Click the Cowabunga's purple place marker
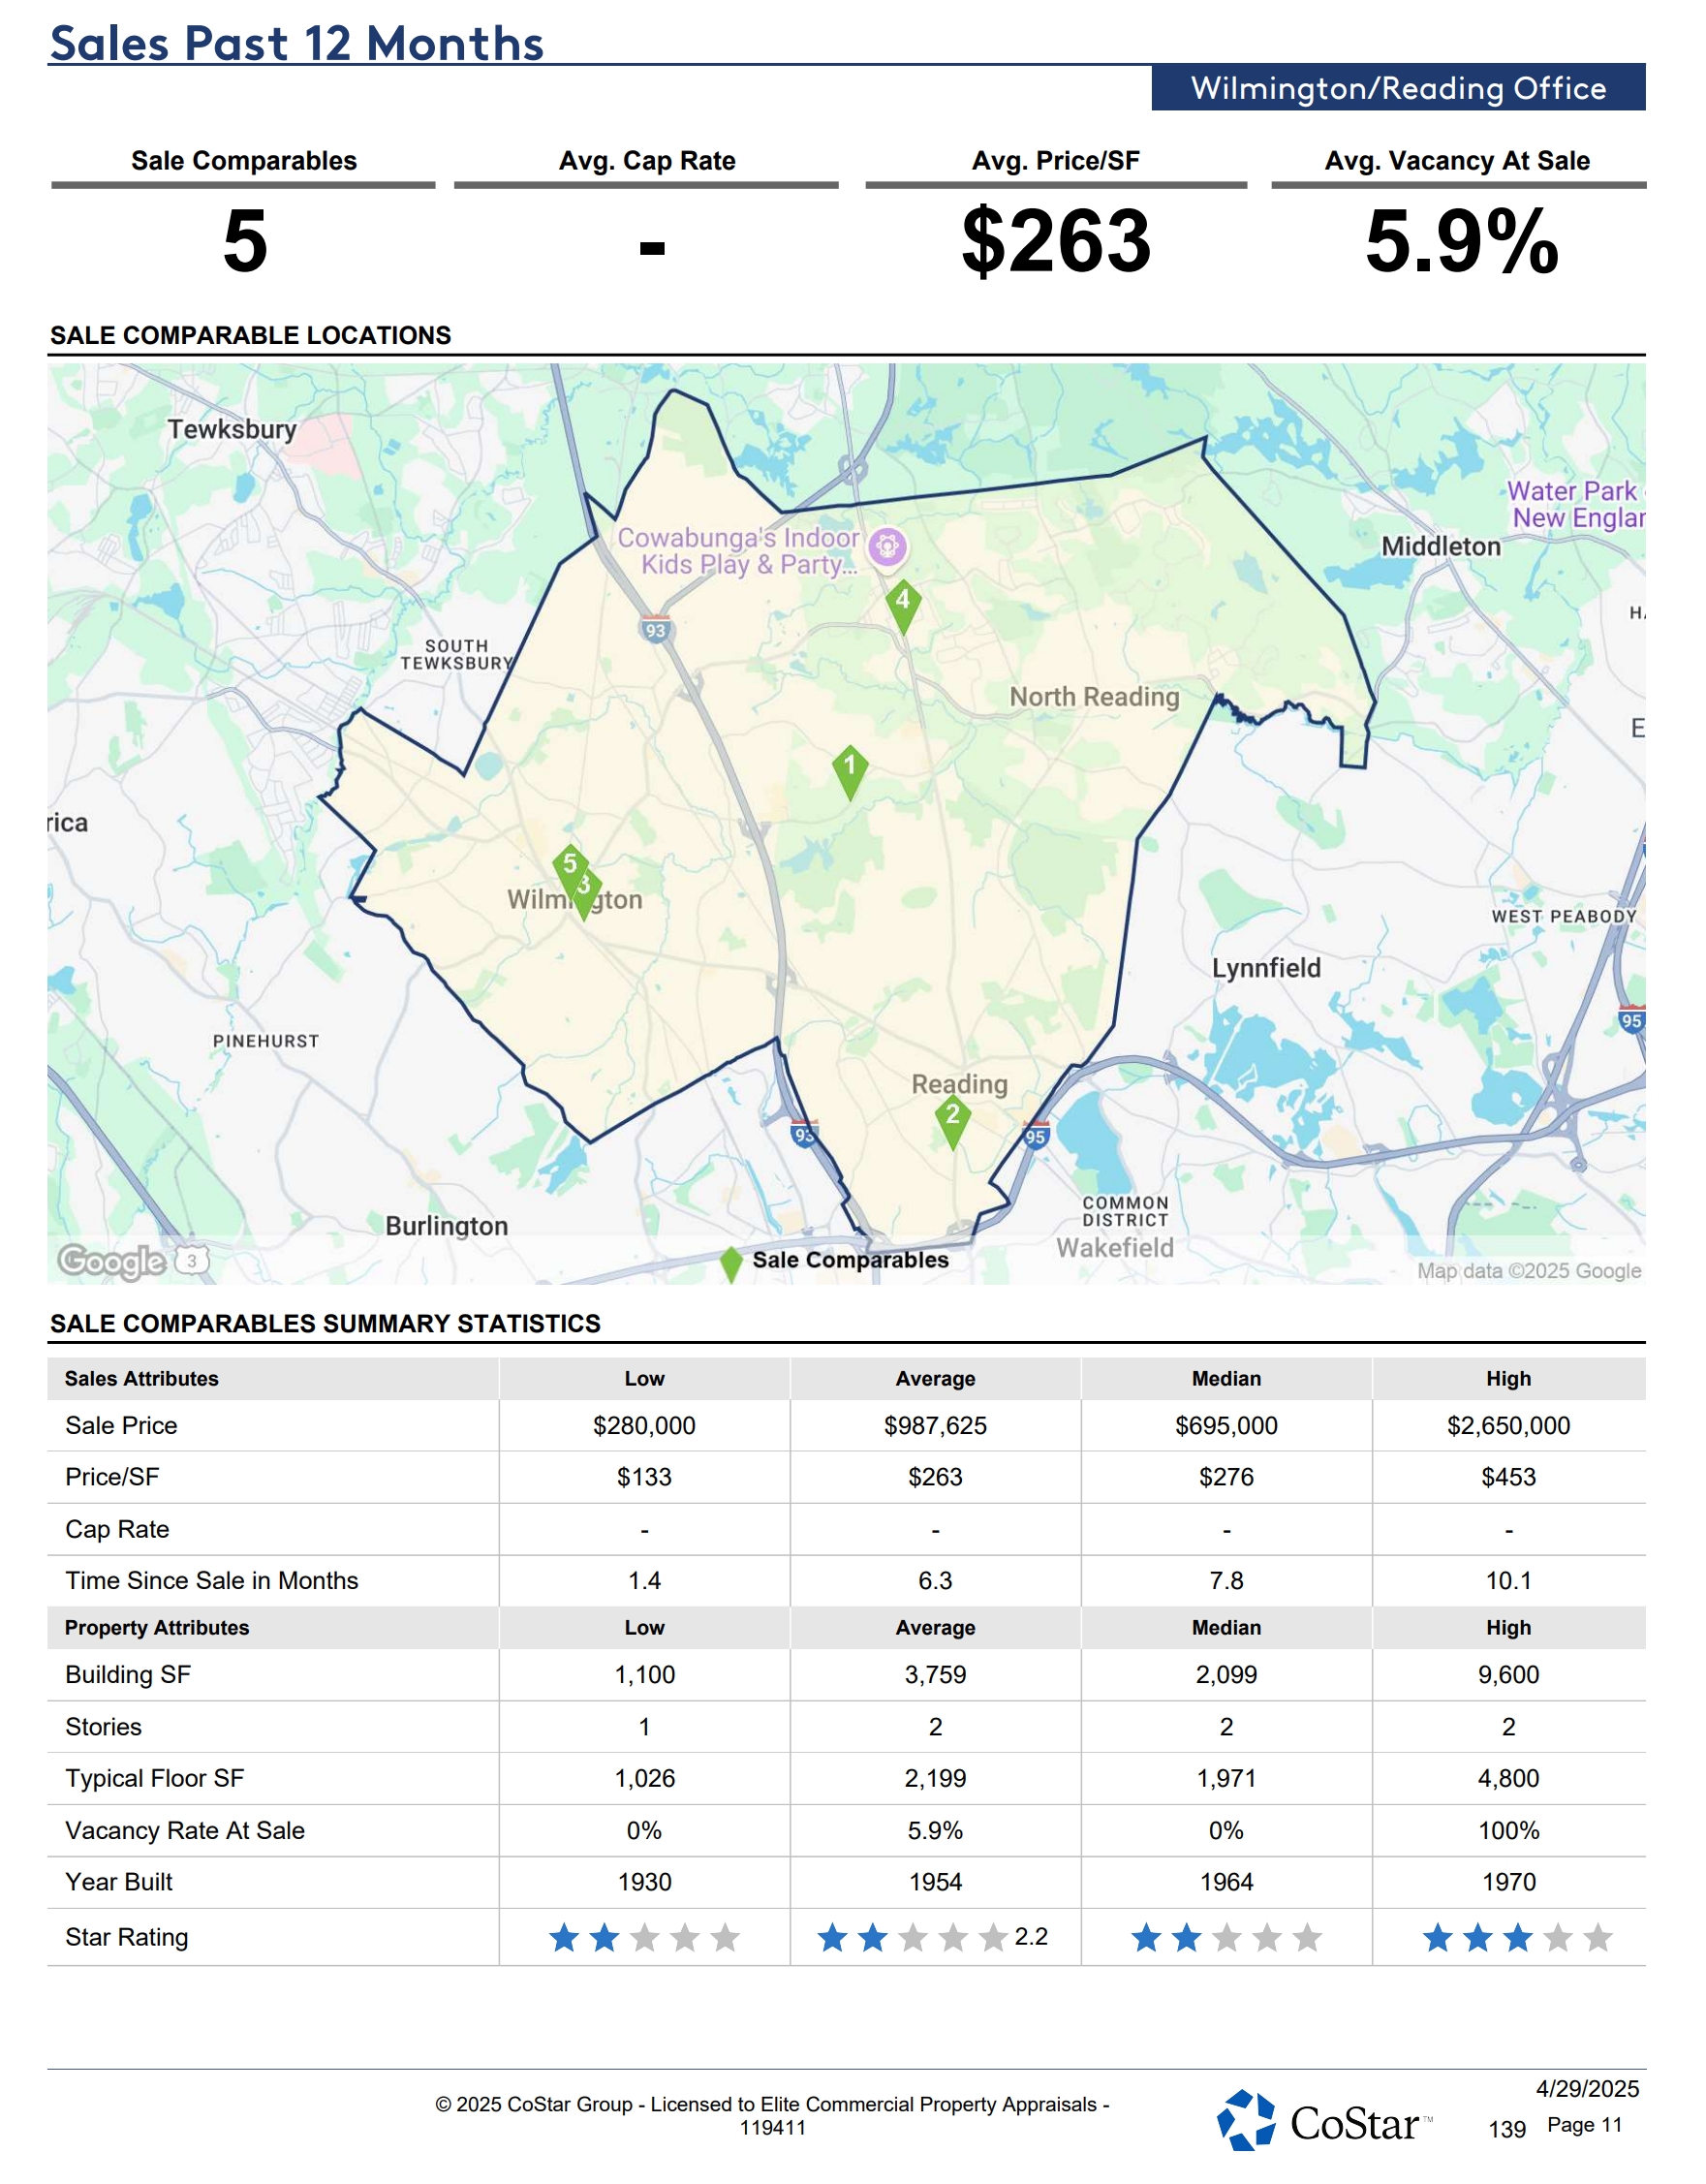The width and height of the screenshot is (1706, 2184). [x=887, y=546]
